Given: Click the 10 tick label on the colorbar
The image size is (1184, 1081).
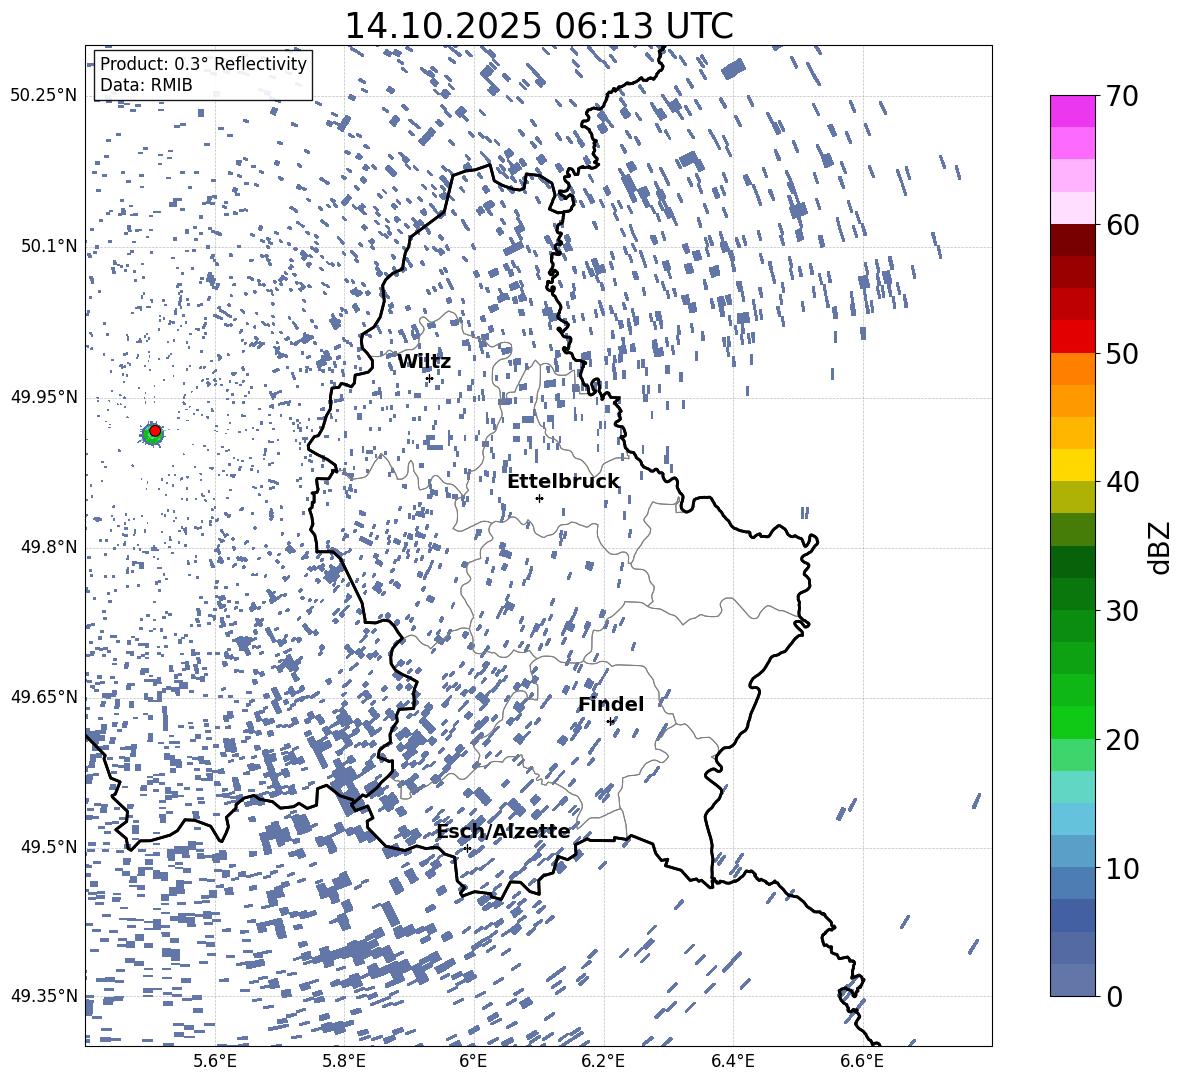Looking at the screenshot, I should tap(1122, 868).
